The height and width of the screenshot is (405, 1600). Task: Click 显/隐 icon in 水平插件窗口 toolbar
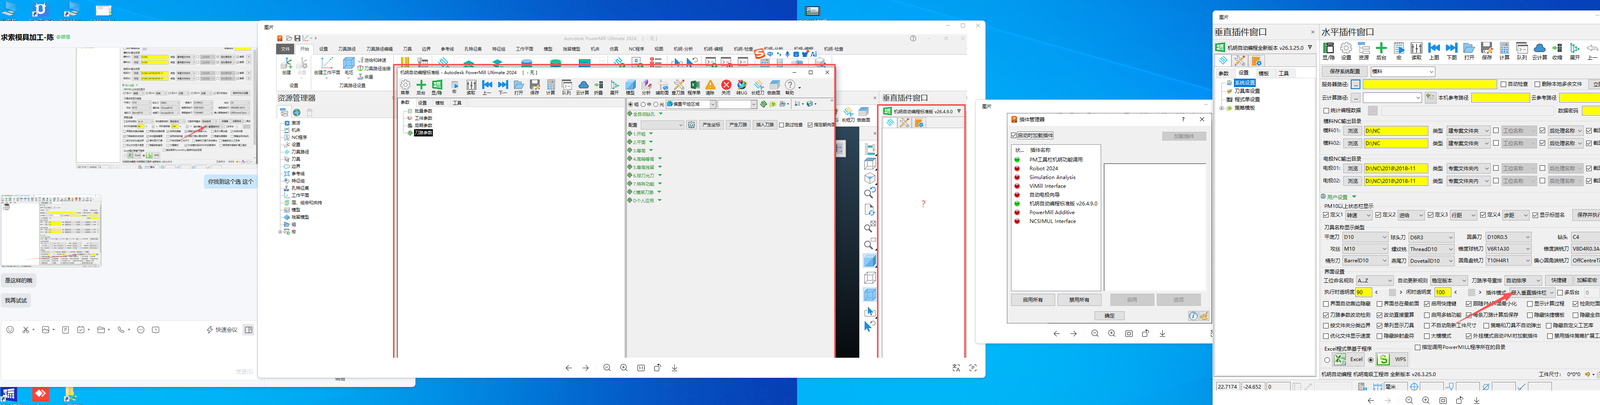click(1328, 52)
